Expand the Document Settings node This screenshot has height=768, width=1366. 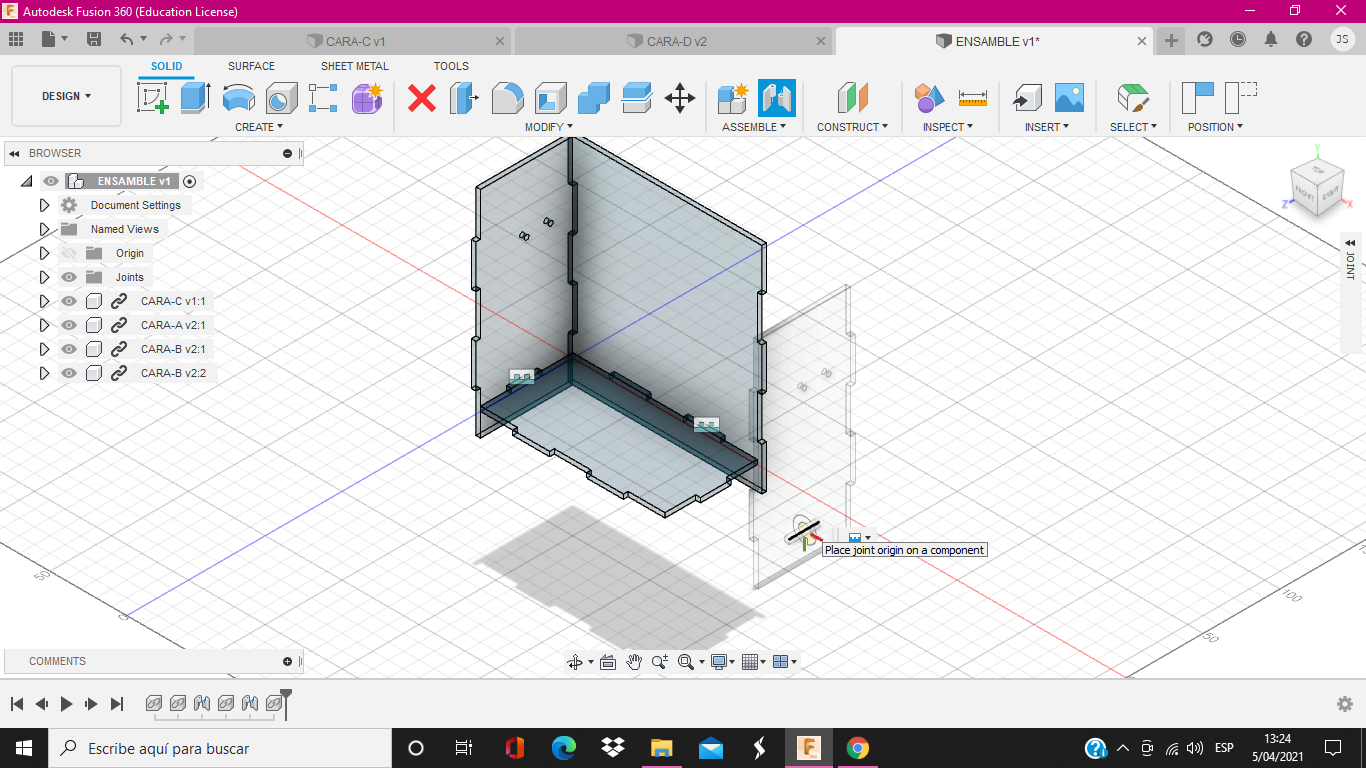44,205
